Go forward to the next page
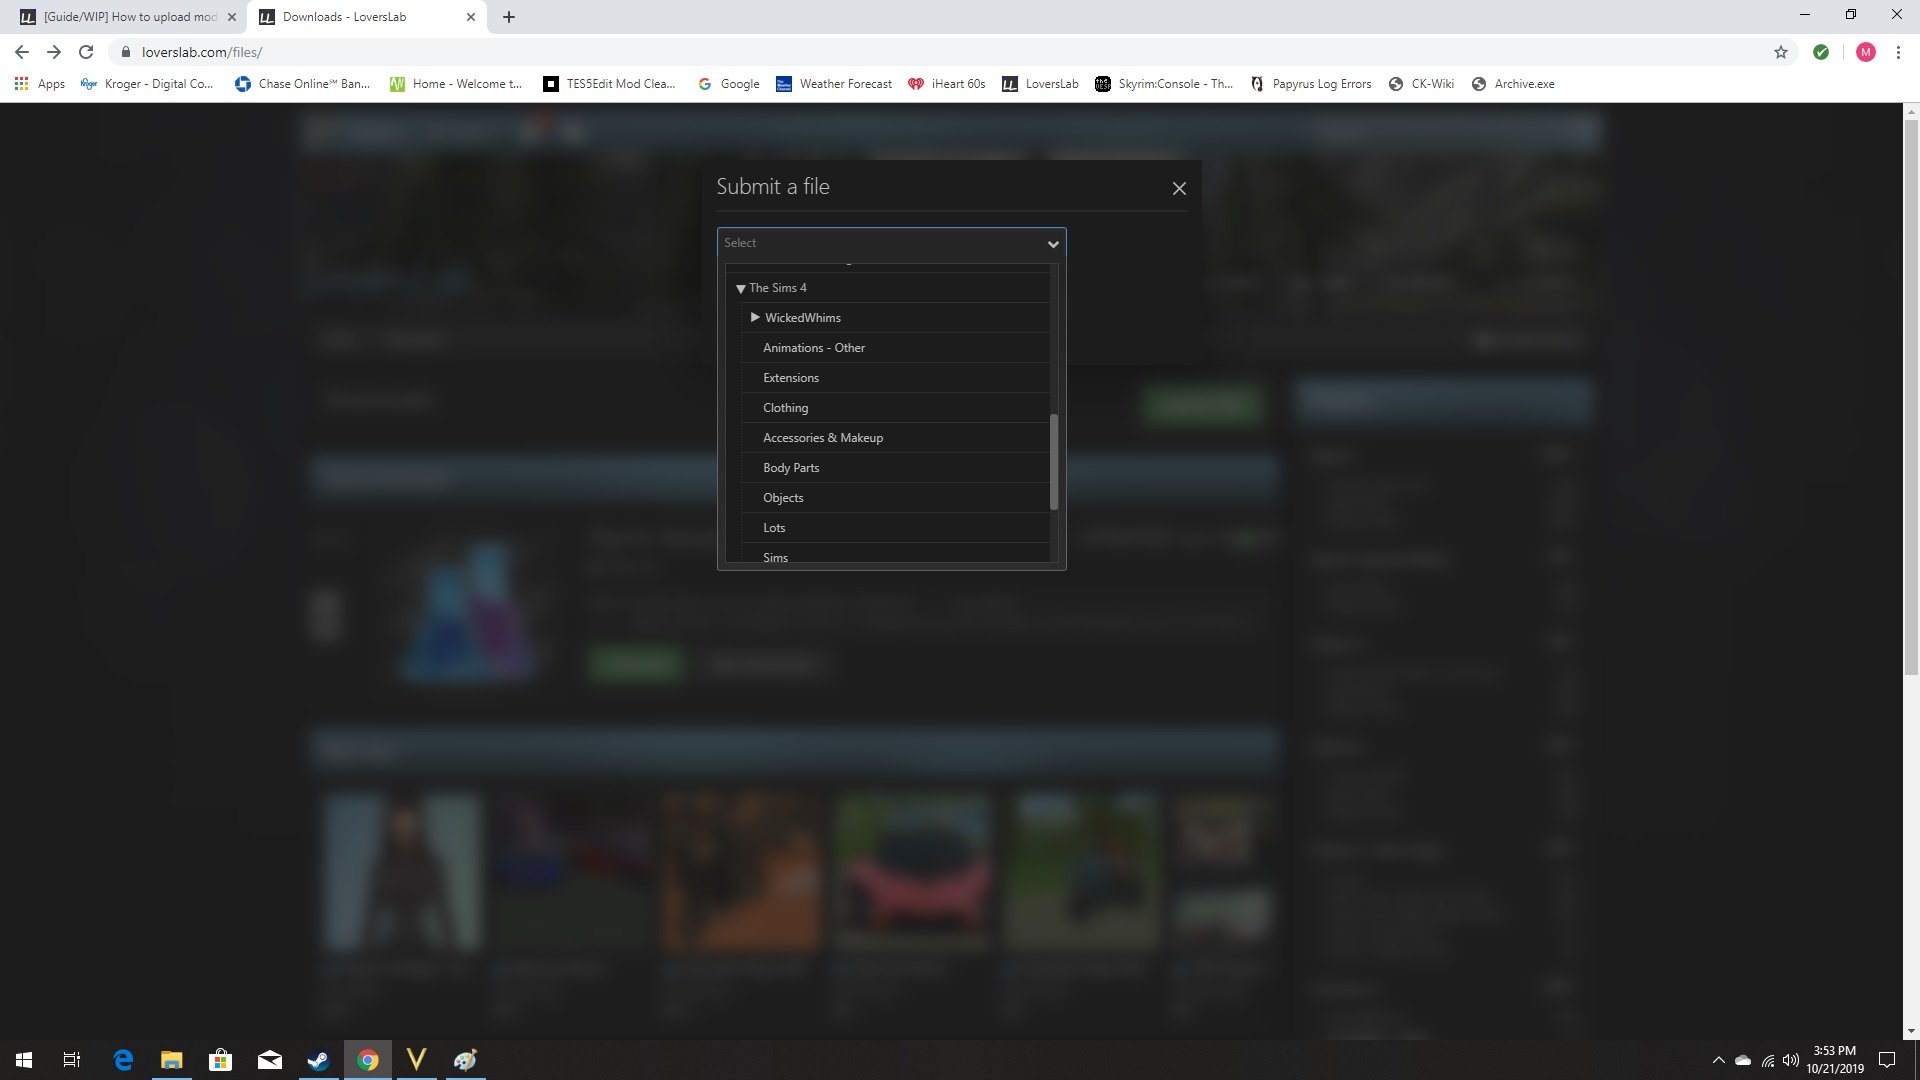1920x1080 pixels. (x=54, y=52)
